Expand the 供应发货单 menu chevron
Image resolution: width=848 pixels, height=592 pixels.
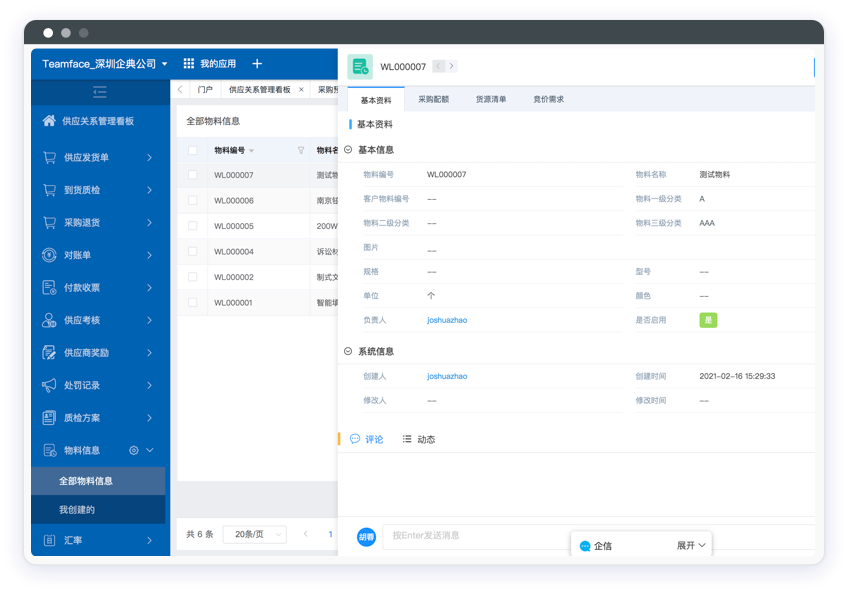click(x=149, y=157)
